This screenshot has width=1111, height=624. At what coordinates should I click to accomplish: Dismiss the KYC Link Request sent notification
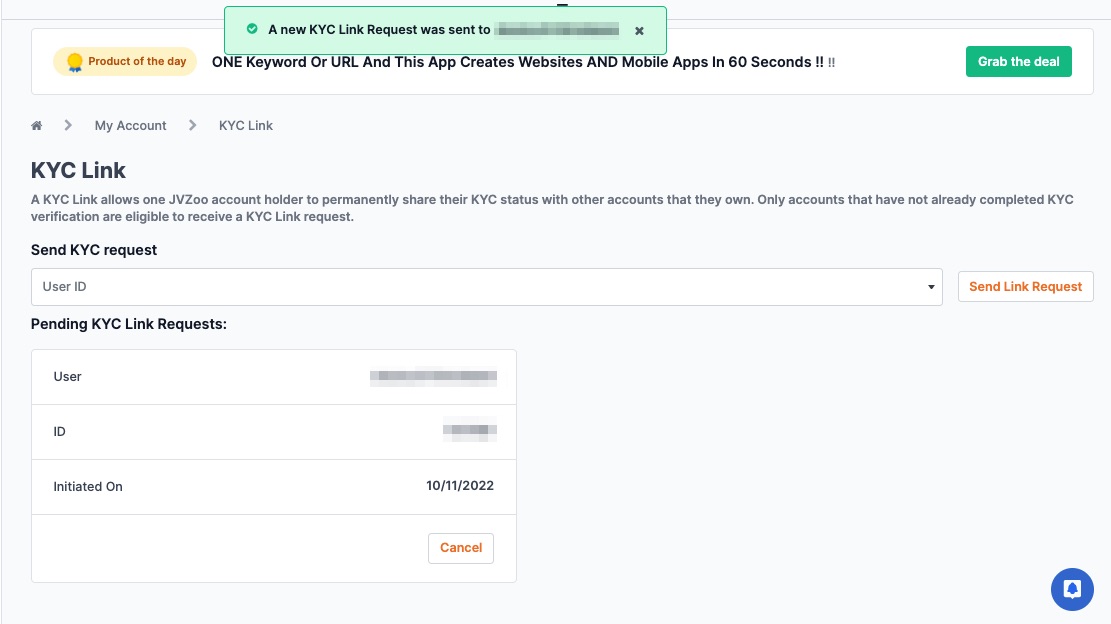639,30
